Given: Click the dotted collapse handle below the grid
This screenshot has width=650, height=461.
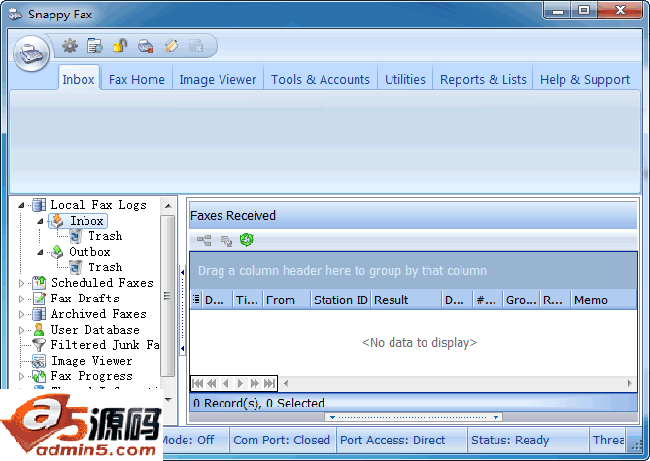Looking at the screenshot, I should [x=414, y=417].
